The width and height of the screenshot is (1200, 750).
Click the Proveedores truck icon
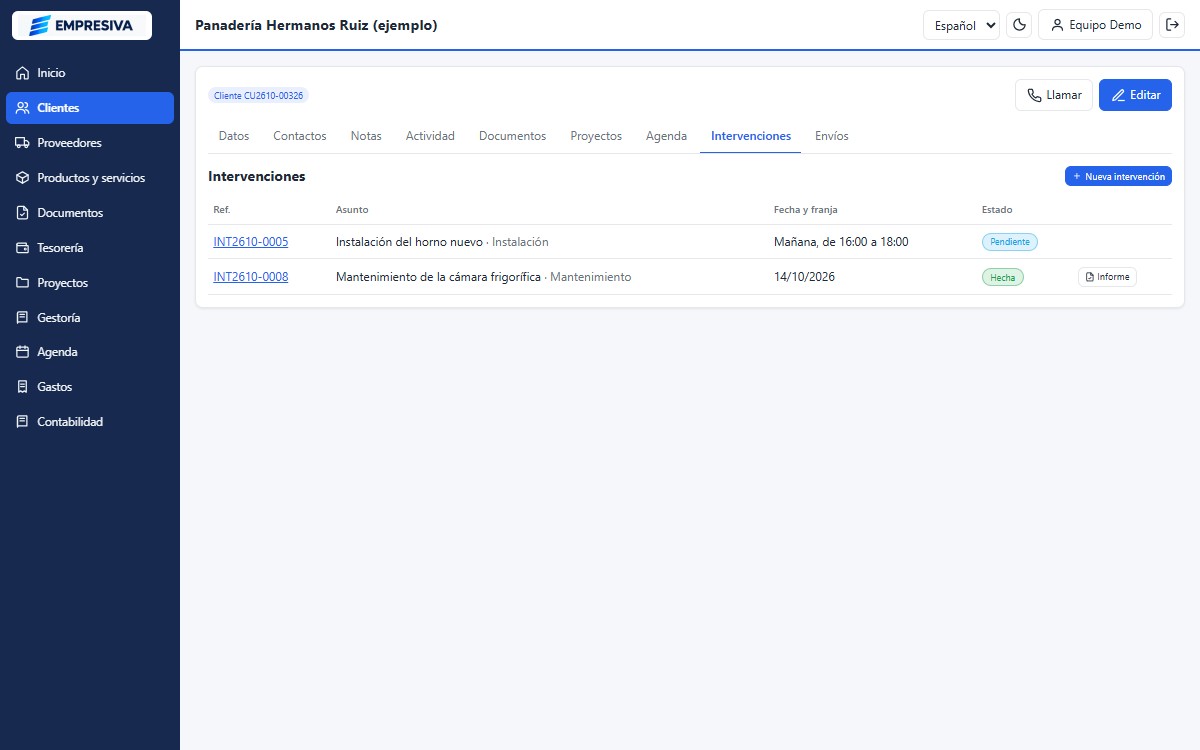23,143
